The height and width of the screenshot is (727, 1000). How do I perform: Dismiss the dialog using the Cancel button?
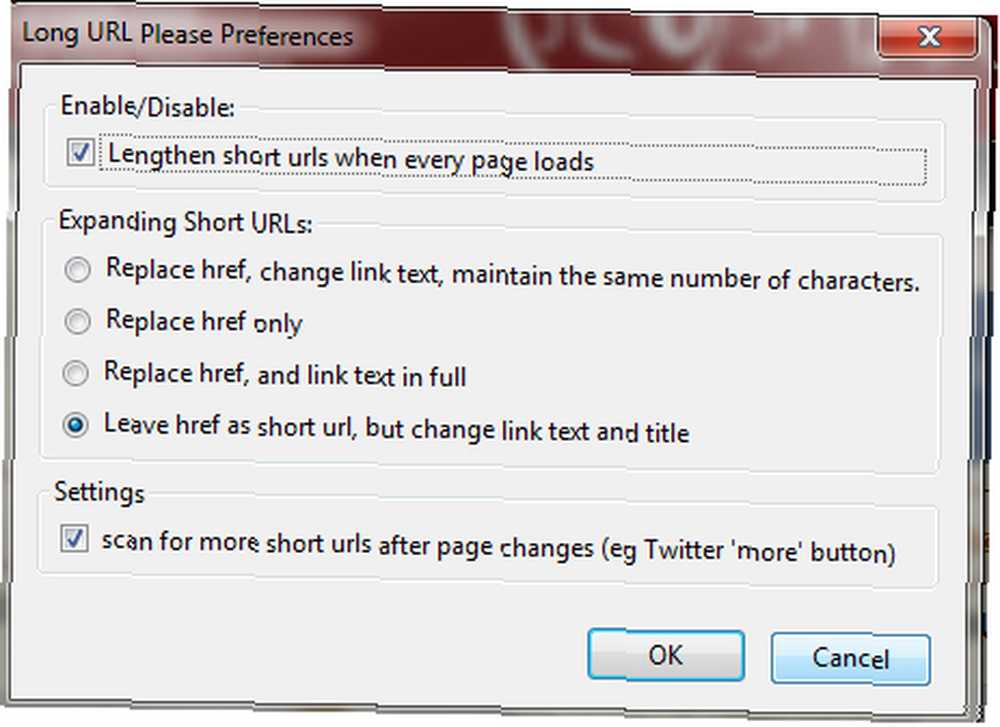(851, 658)
